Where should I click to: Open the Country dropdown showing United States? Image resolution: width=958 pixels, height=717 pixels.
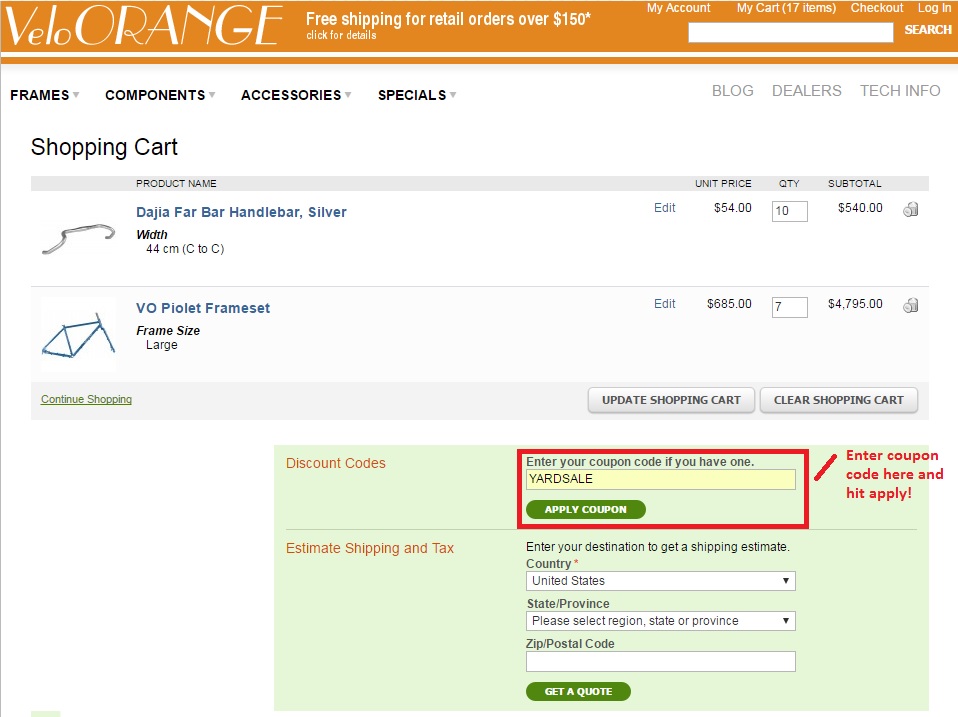[660, 581]
